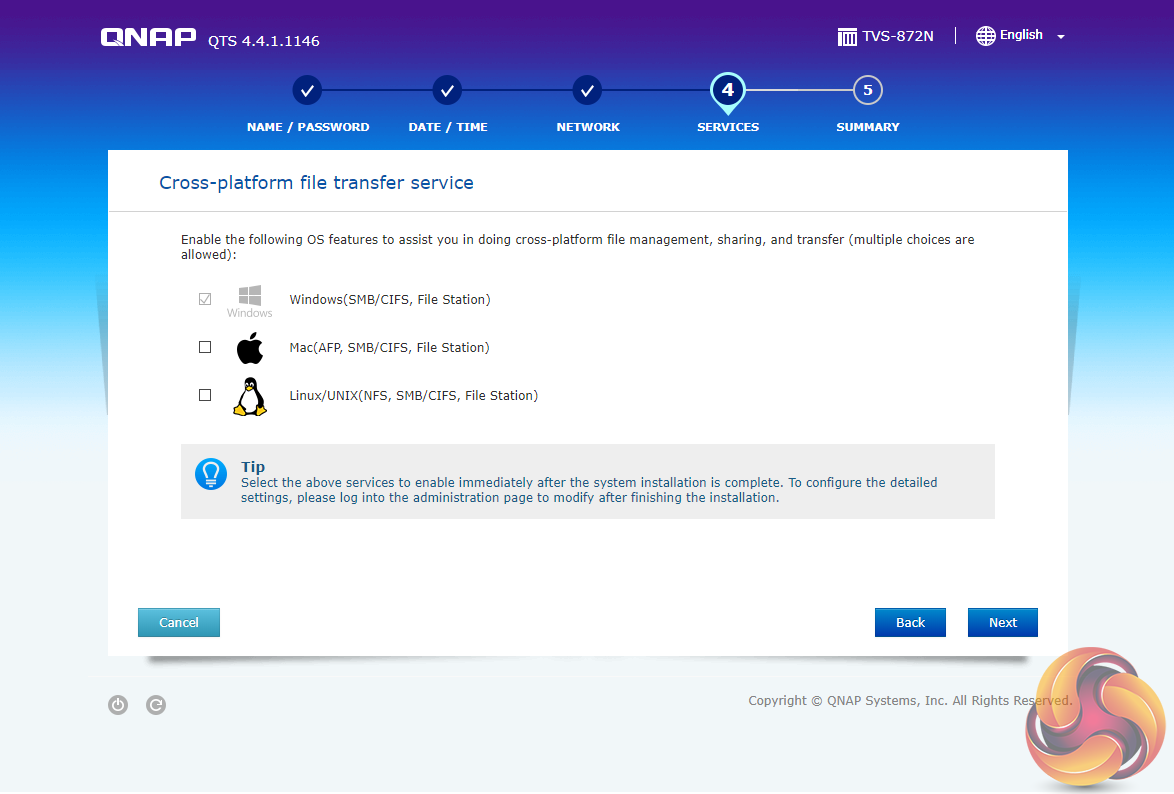Click the English language label

pos(1021,35)
